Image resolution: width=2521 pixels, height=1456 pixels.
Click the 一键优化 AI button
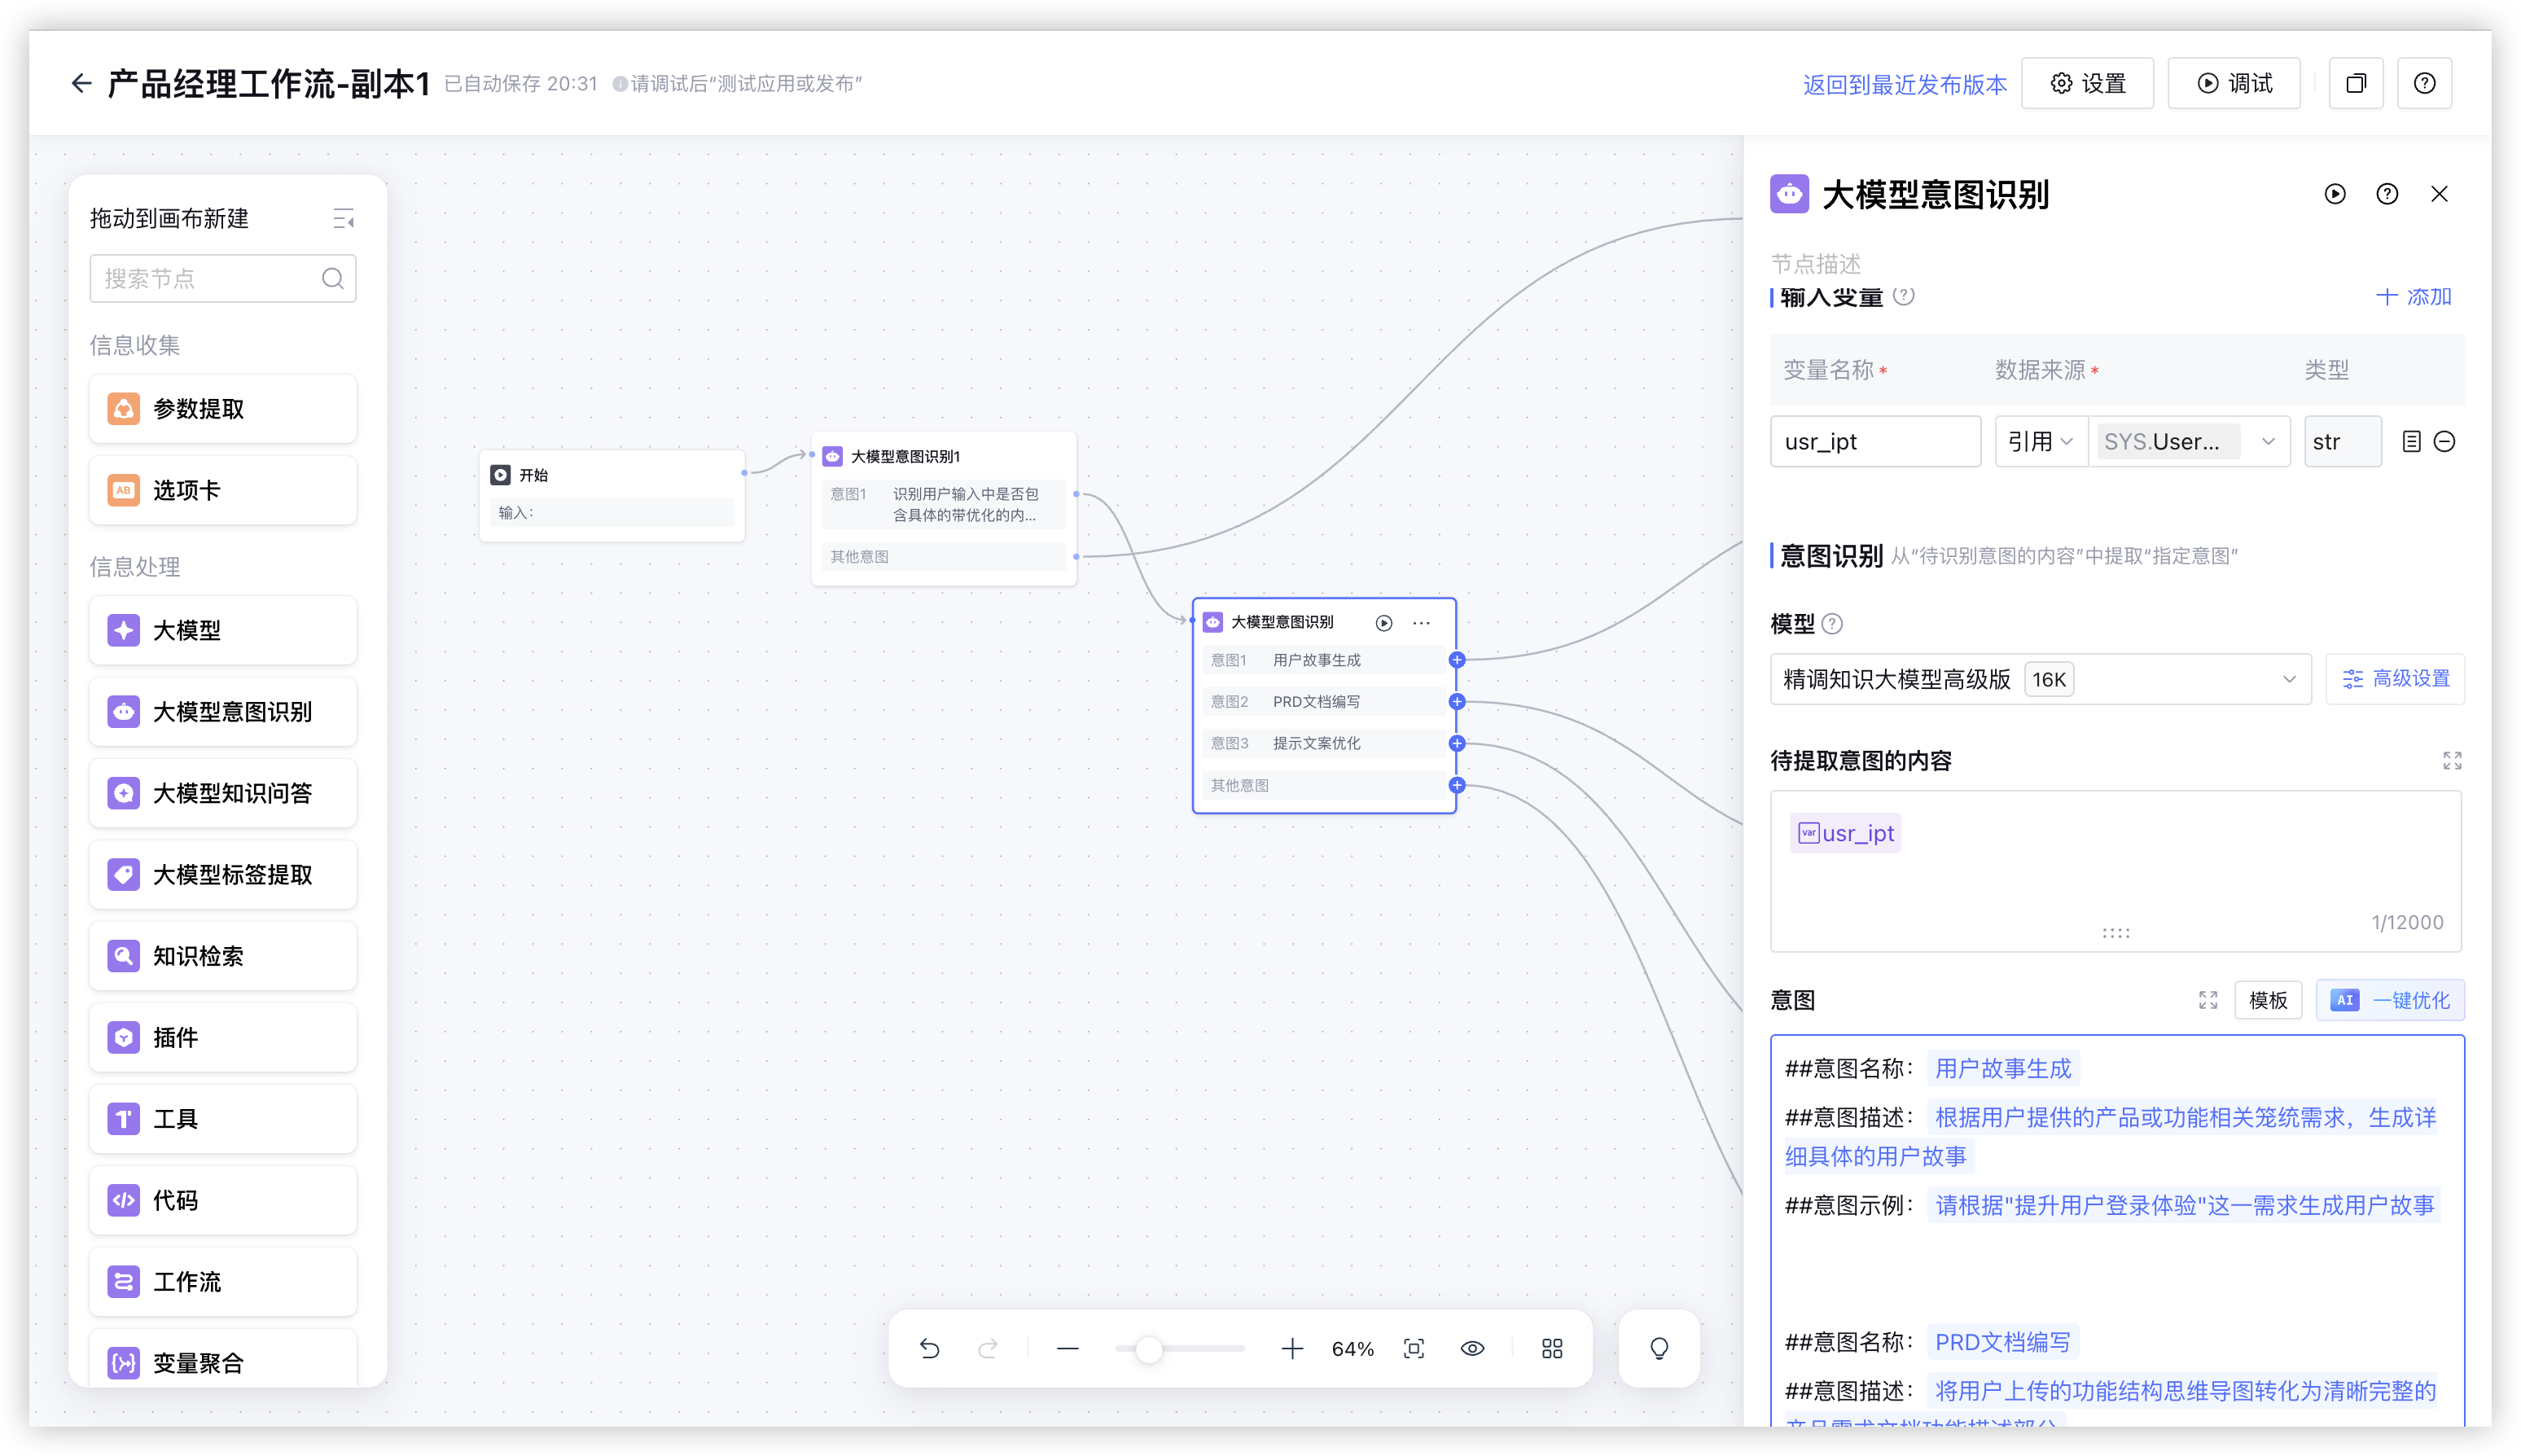(x=2390, y=1000)
